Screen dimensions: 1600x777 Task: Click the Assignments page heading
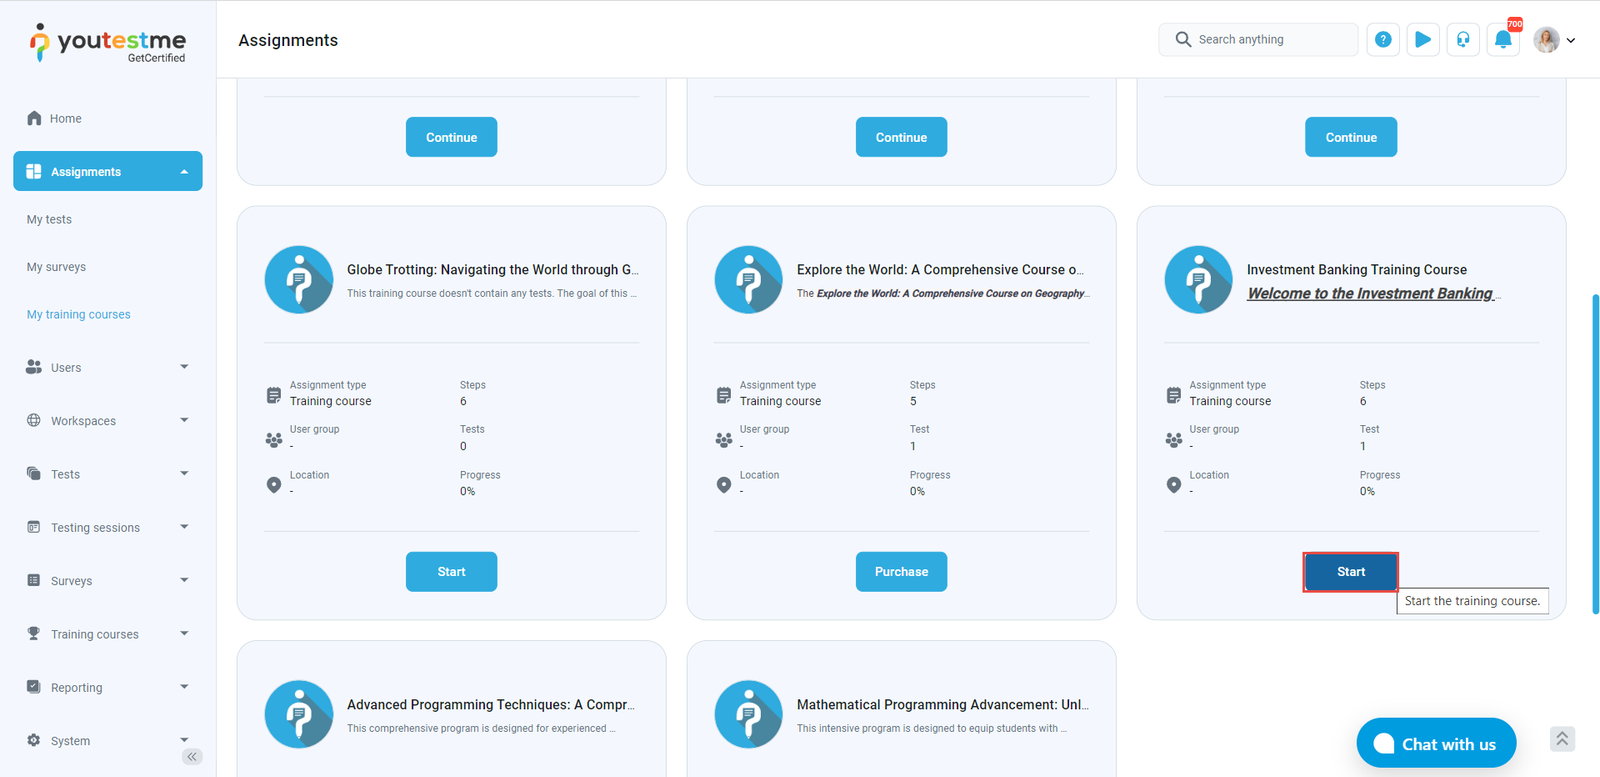288,40
